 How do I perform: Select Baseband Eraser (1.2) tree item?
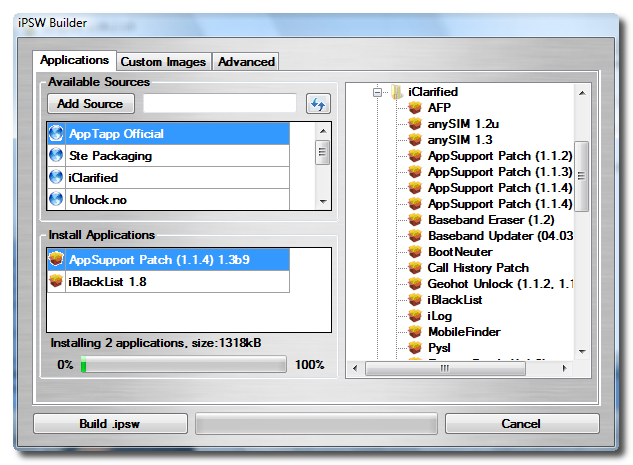pos(491,220)
